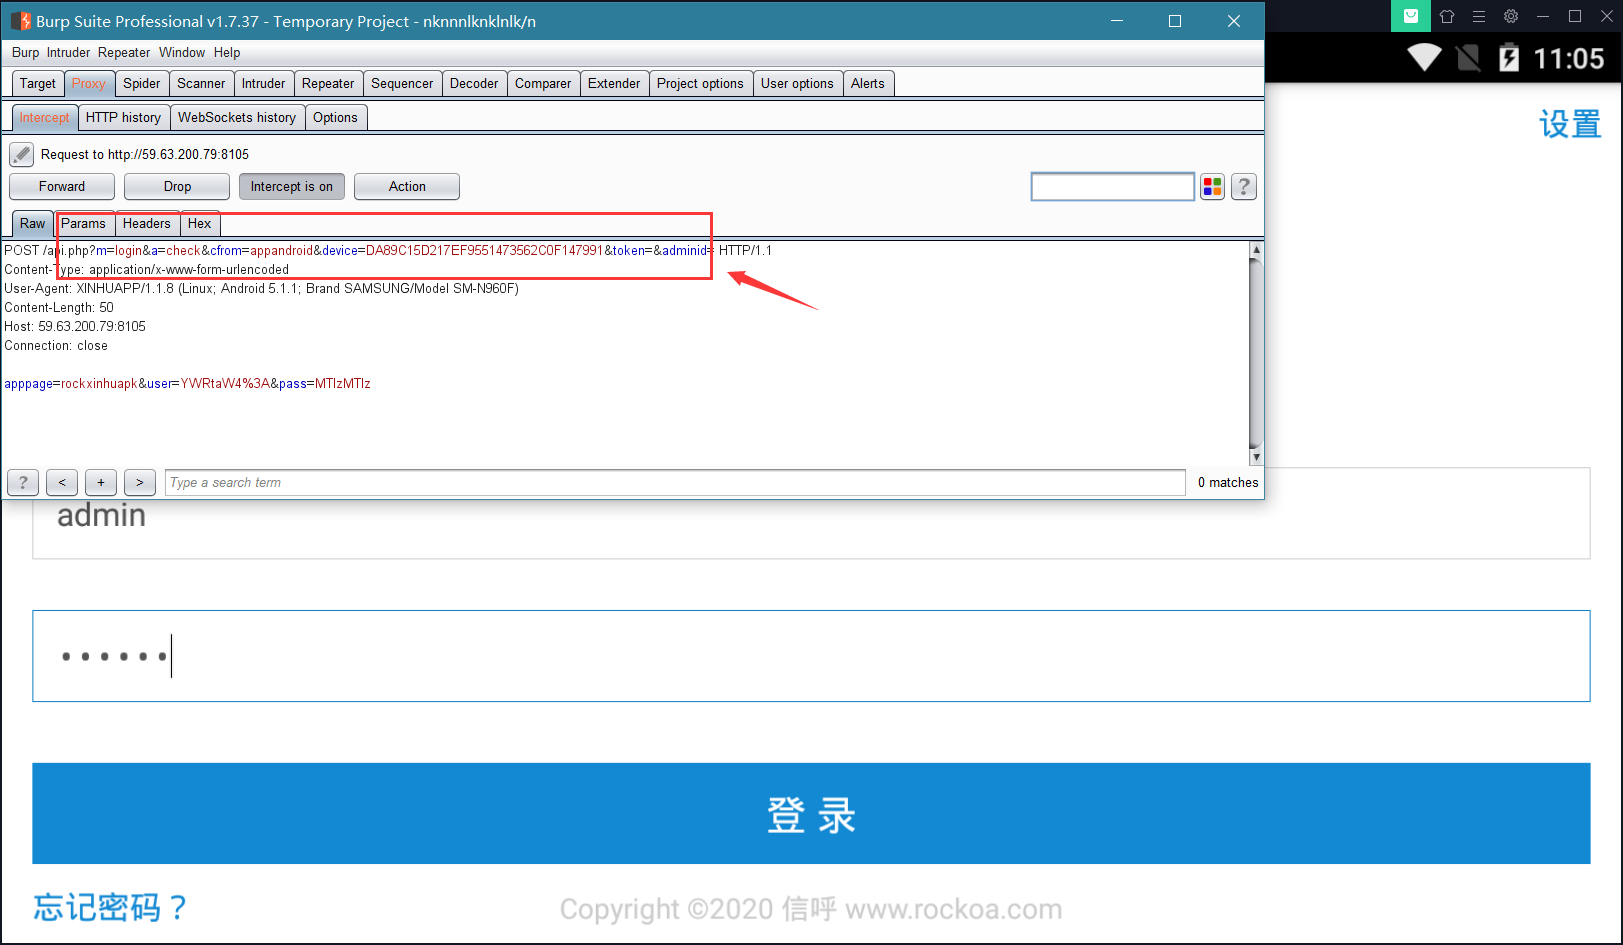Select the Params view tab
Image resolution: width=1623 pixels, height=945 pixels.
pos(83,224)
